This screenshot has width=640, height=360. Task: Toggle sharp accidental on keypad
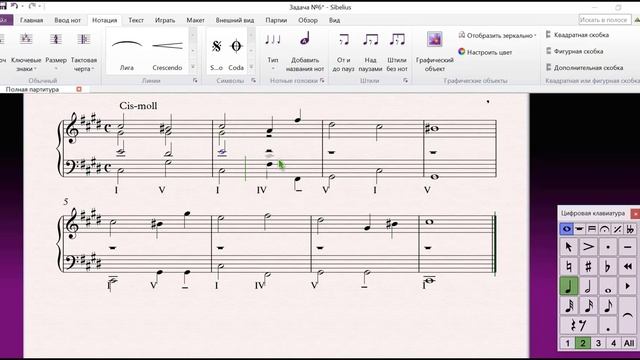click(x=588, y=267)
